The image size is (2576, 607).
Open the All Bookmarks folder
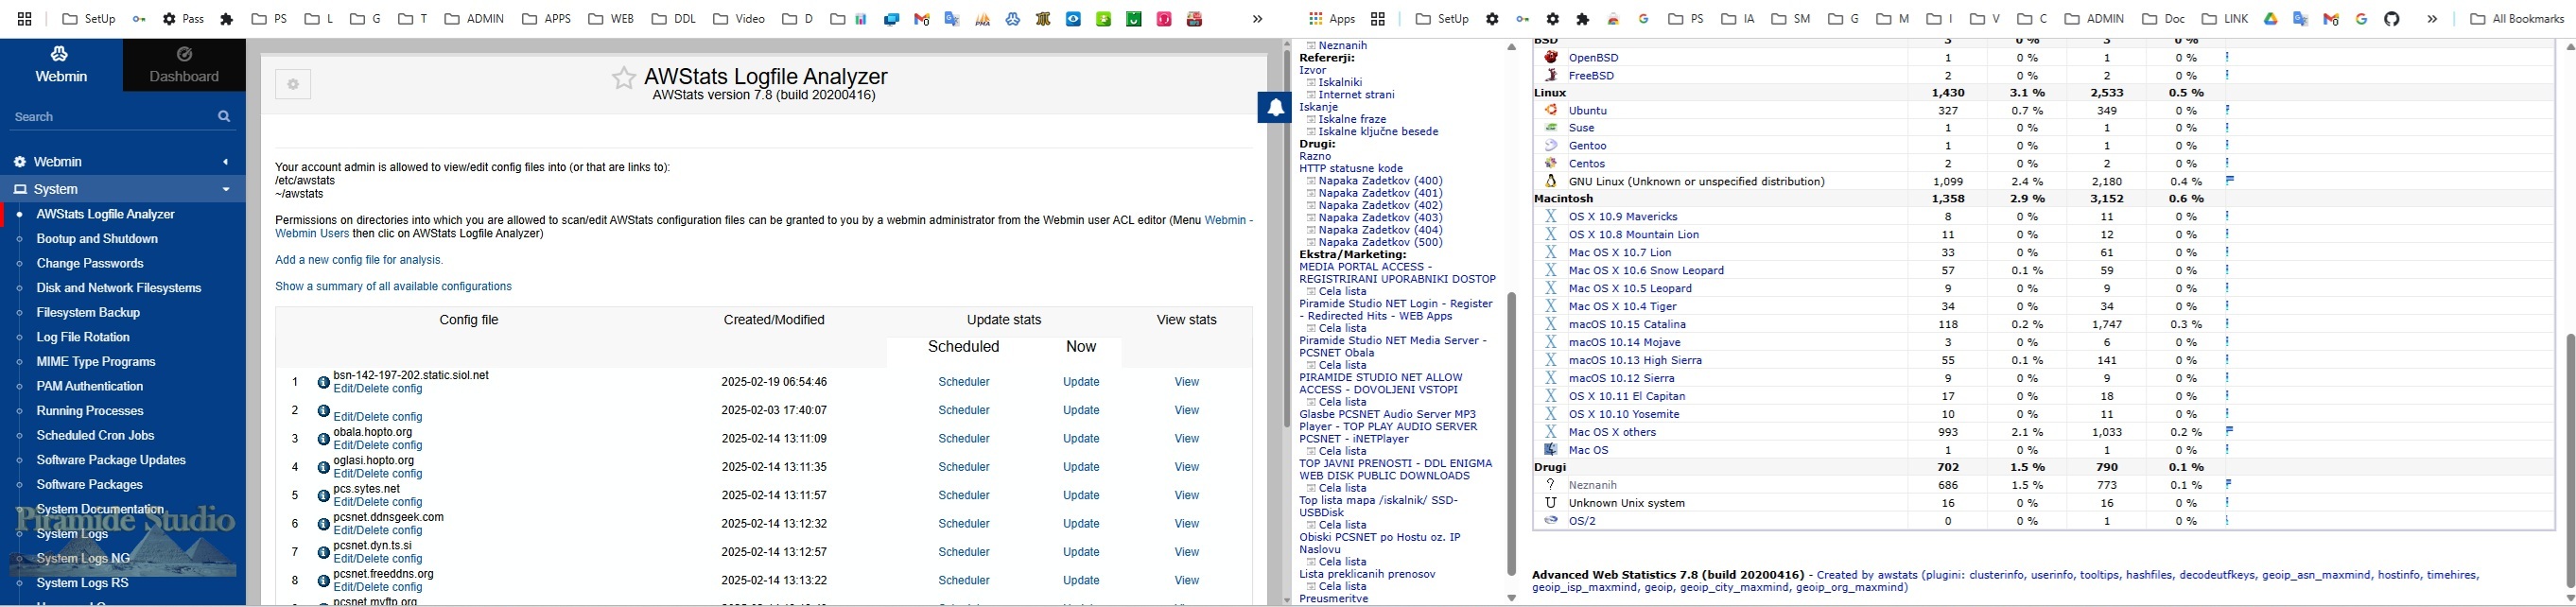tap(2515, 19)
